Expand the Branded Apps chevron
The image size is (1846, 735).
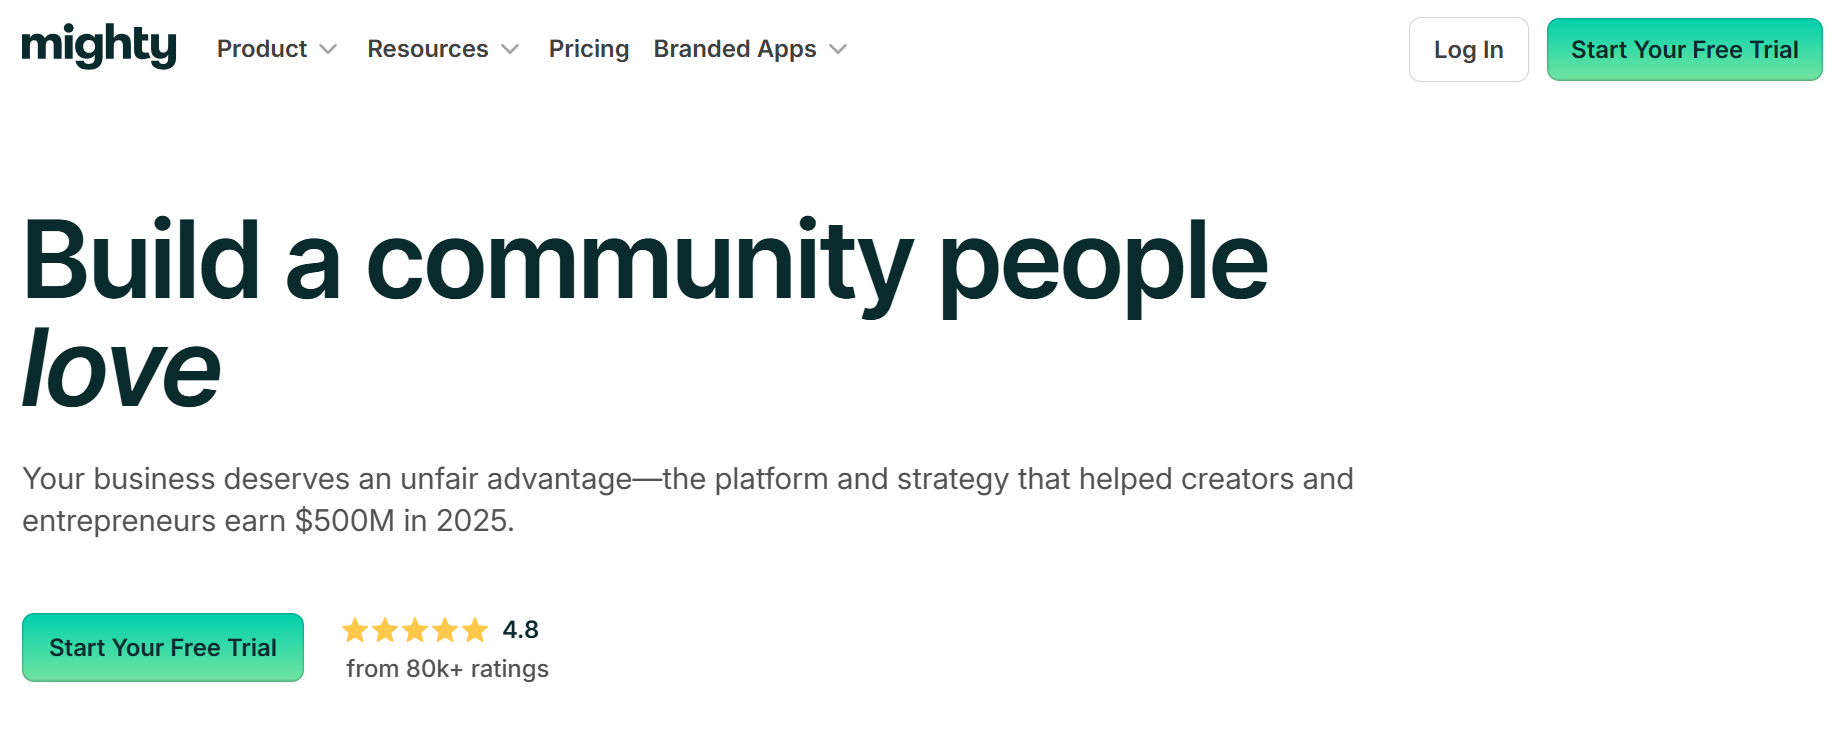(840, 49)
